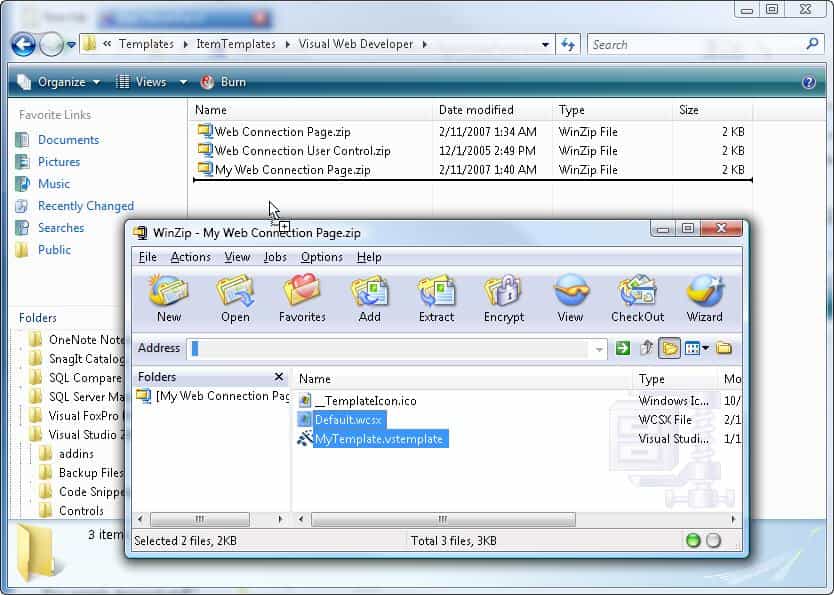Viewport: 834px width, 595px height.
Task: Click the green status light in WinZip
Action: click(x=693, y=541)
